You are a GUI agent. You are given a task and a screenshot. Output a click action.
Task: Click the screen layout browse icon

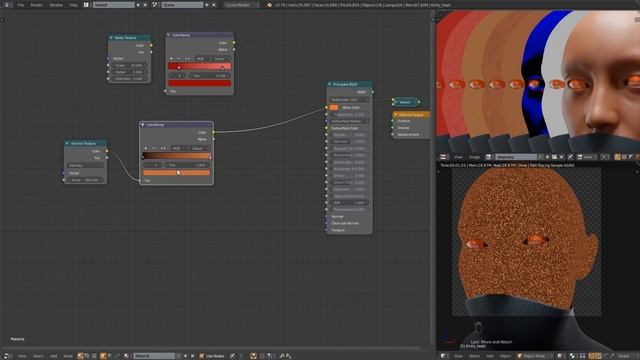(x=86, y=5)
